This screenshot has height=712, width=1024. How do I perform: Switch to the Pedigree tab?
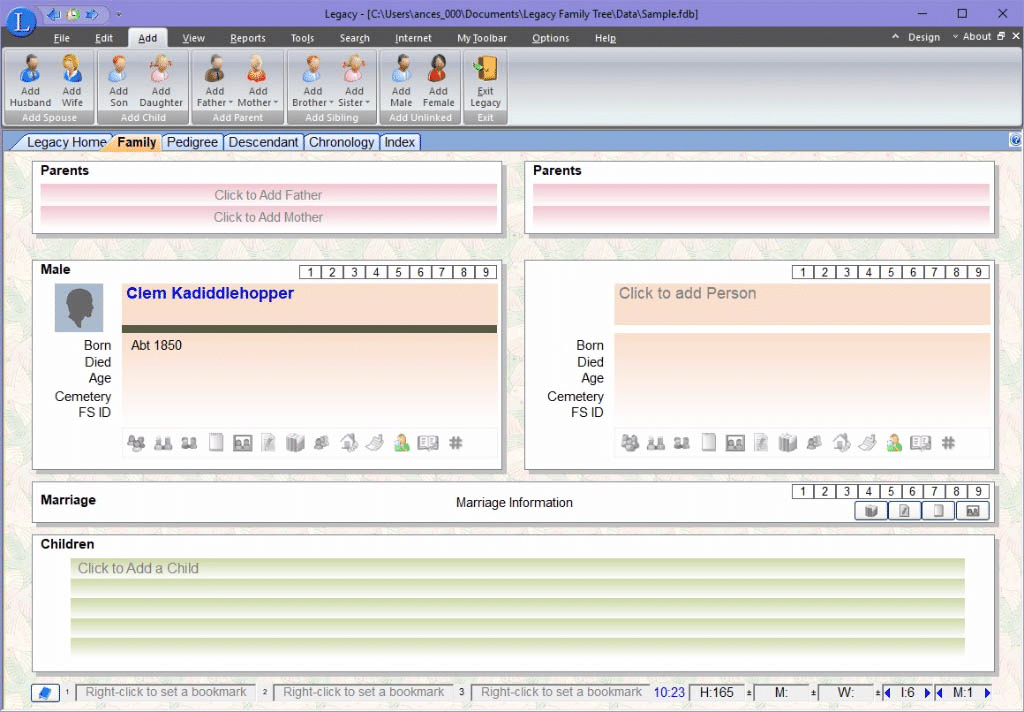192,142
